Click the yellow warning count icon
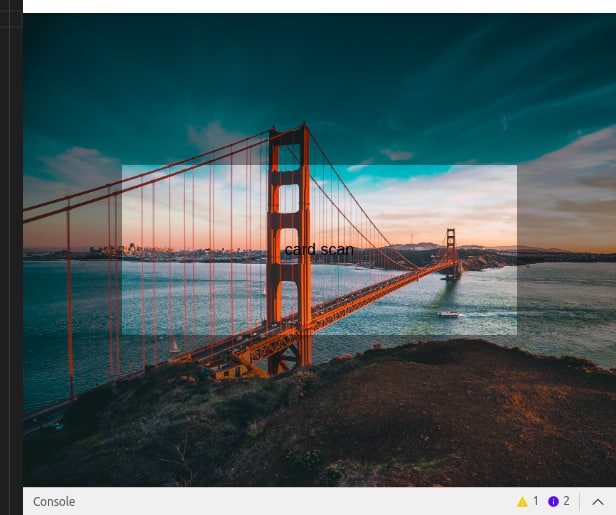This screenshot has width=616, height=515. point(522,502)
